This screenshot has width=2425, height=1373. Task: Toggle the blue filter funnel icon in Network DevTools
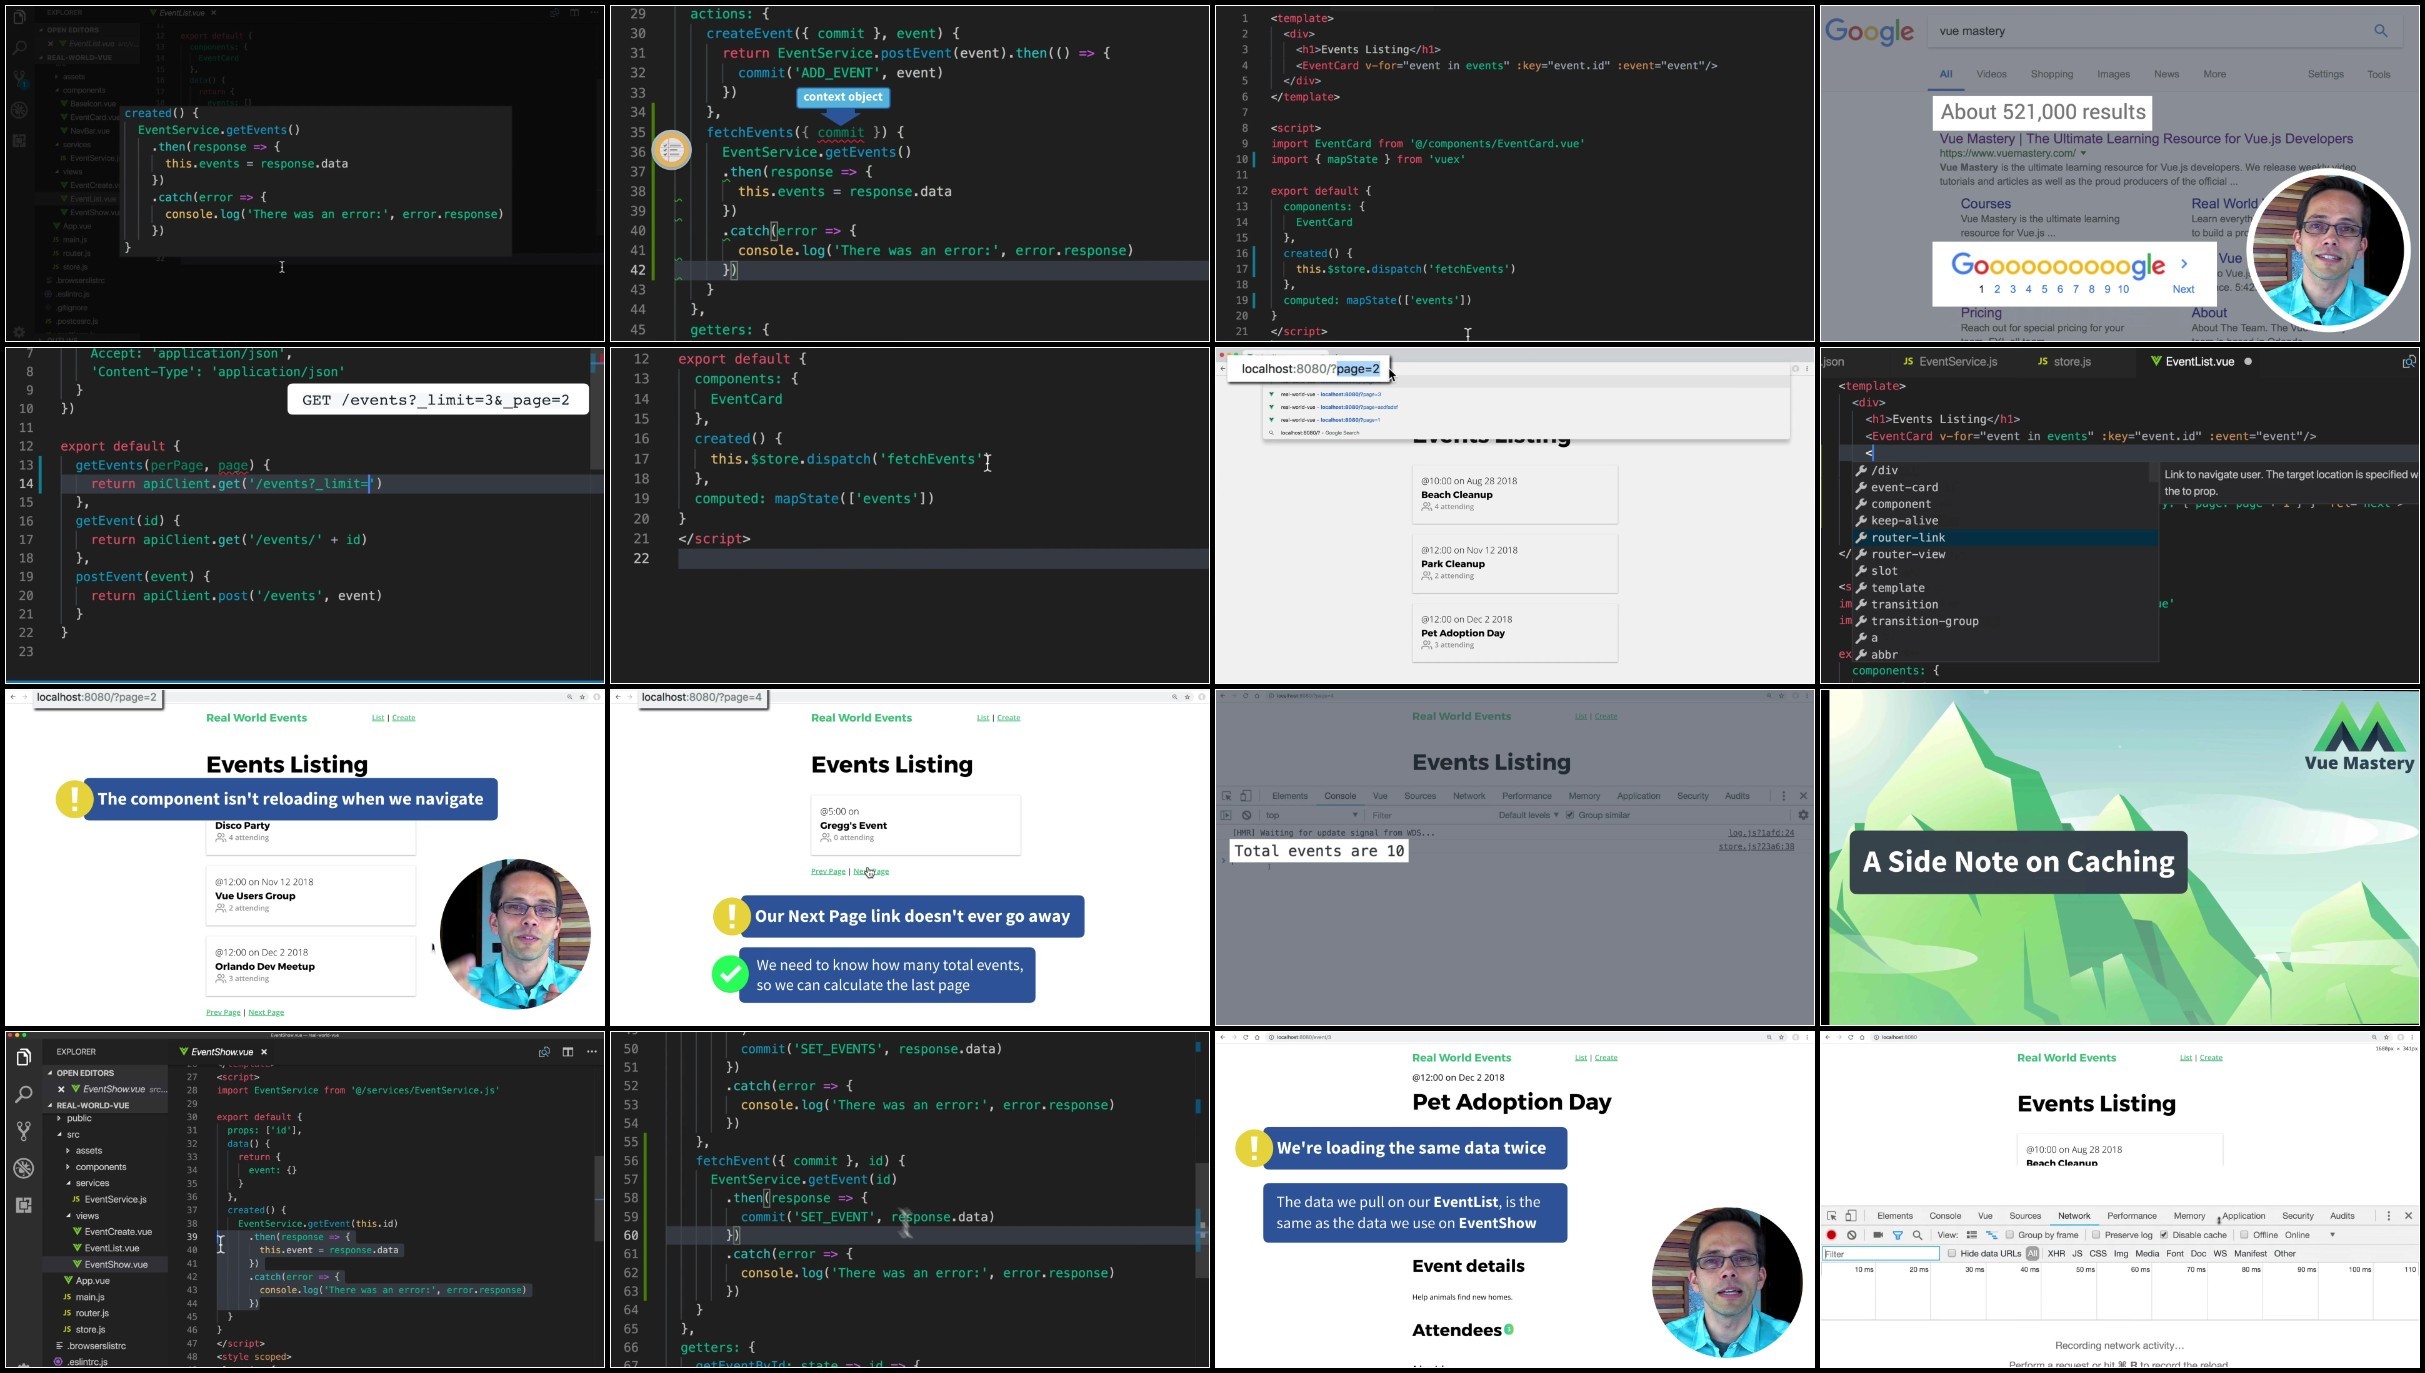1897,1235
